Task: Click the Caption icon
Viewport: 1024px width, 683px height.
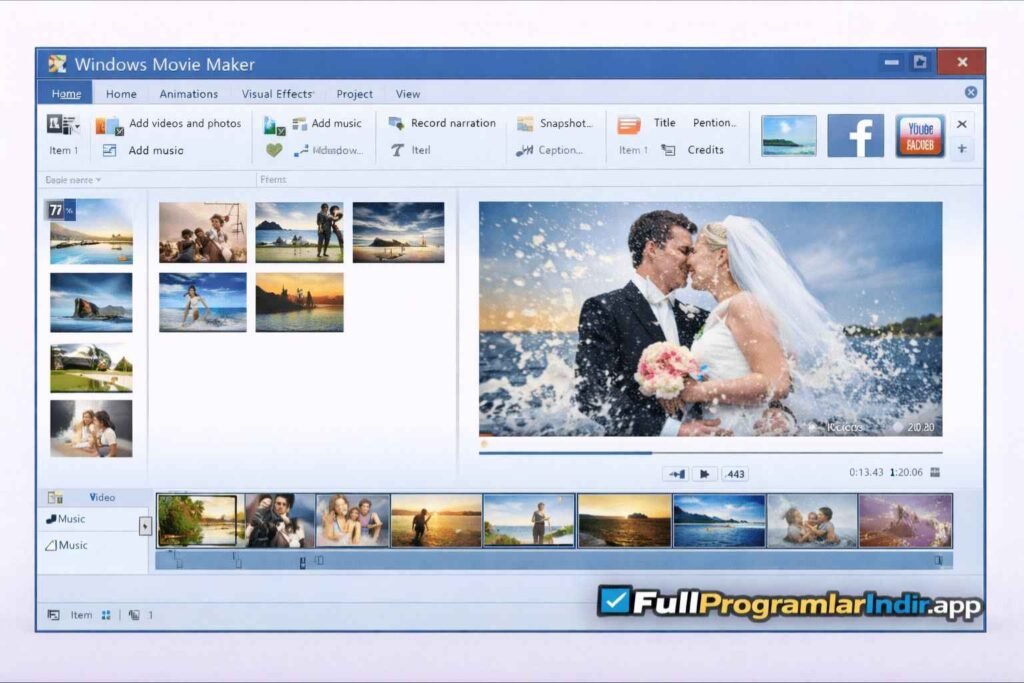Action: [x=524, y=150]
